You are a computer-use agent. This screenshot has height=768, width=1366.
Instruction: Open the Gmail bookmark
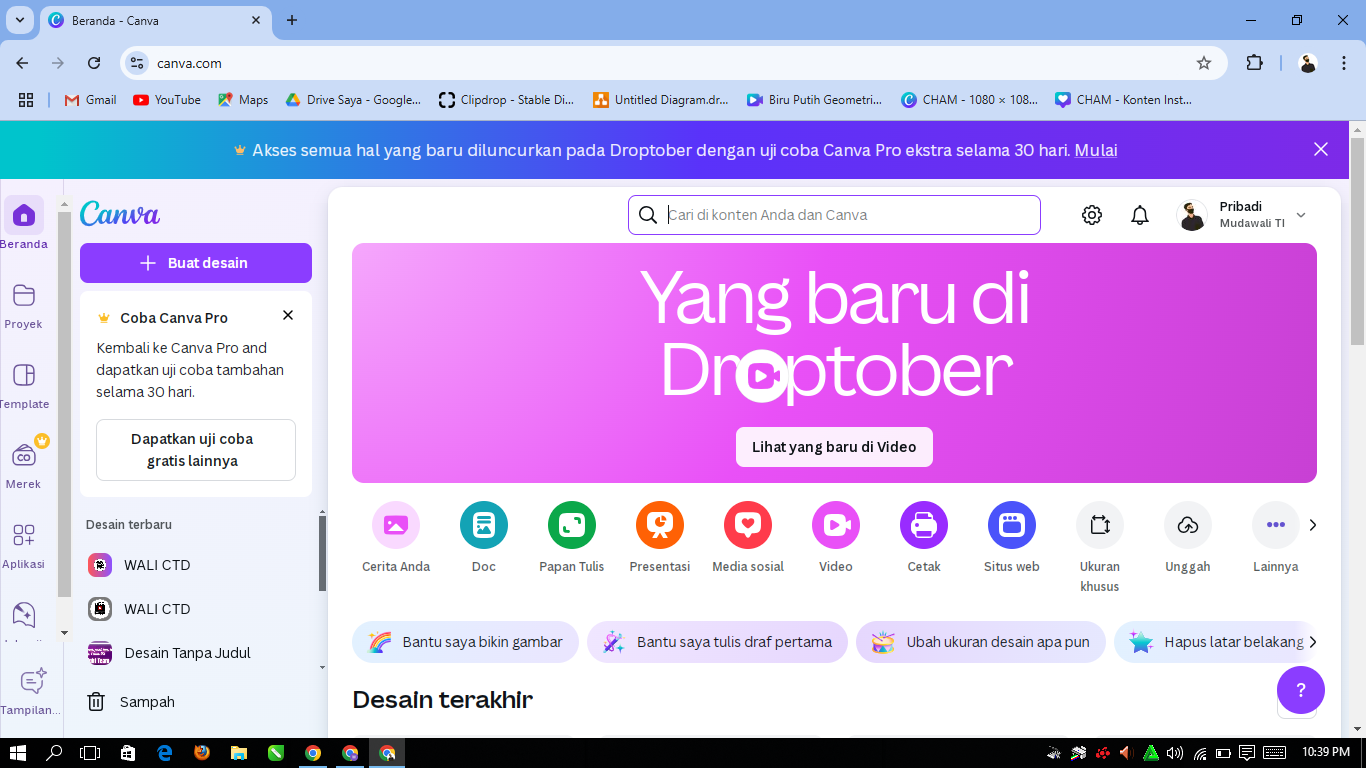click(x=90, y=100)
